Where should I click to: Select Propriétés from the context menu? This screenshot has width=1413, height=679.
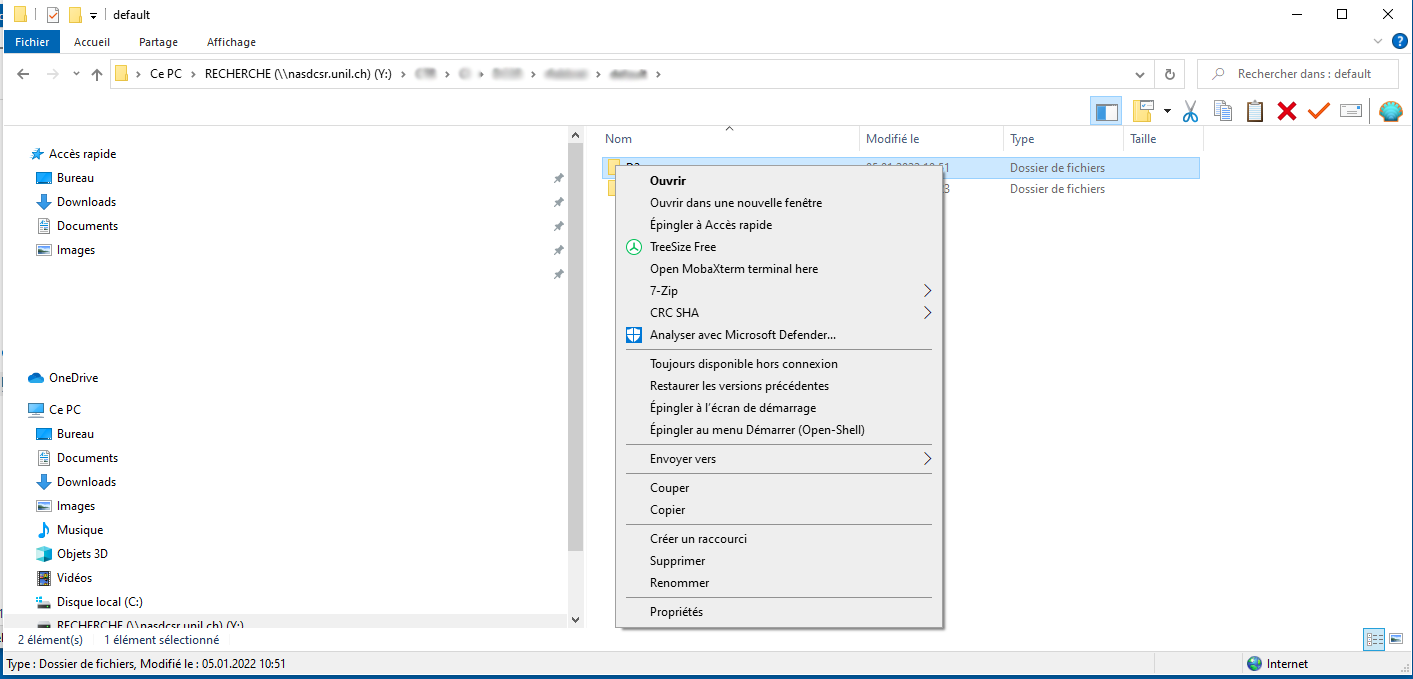[676, 612]
